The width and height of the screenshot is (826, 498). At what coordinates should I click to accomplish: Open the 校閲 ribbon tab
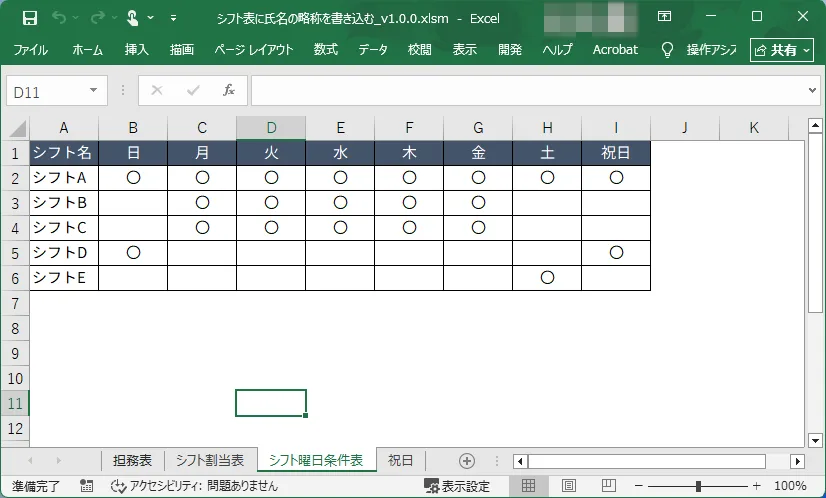click(419, 50)
